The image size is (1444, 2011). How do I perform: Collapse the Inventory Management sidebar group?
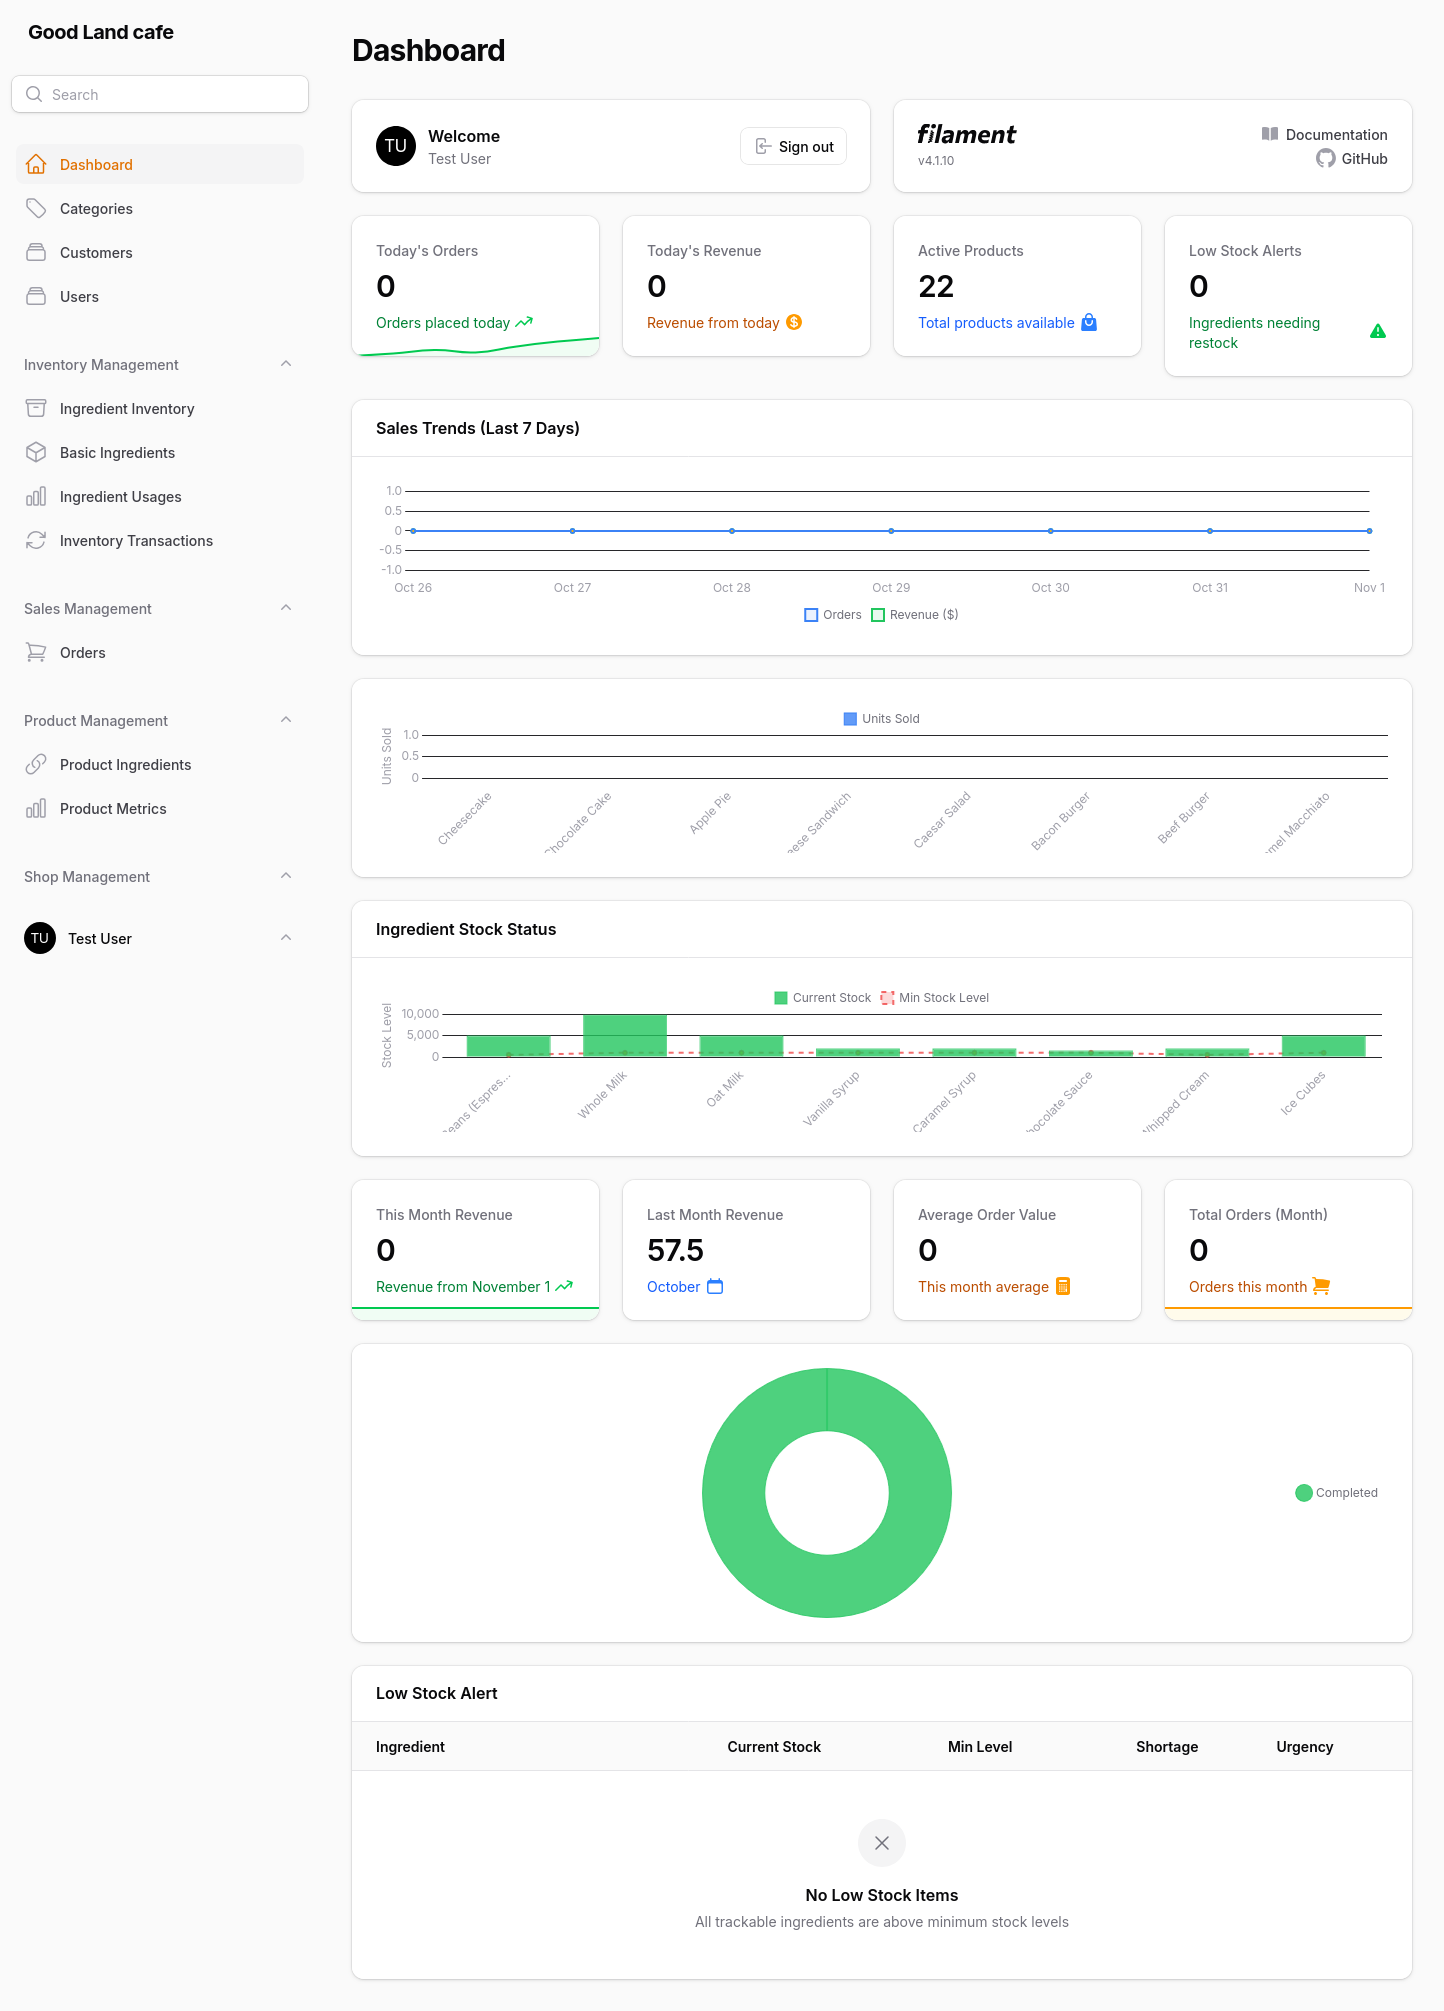pos(286,364)
